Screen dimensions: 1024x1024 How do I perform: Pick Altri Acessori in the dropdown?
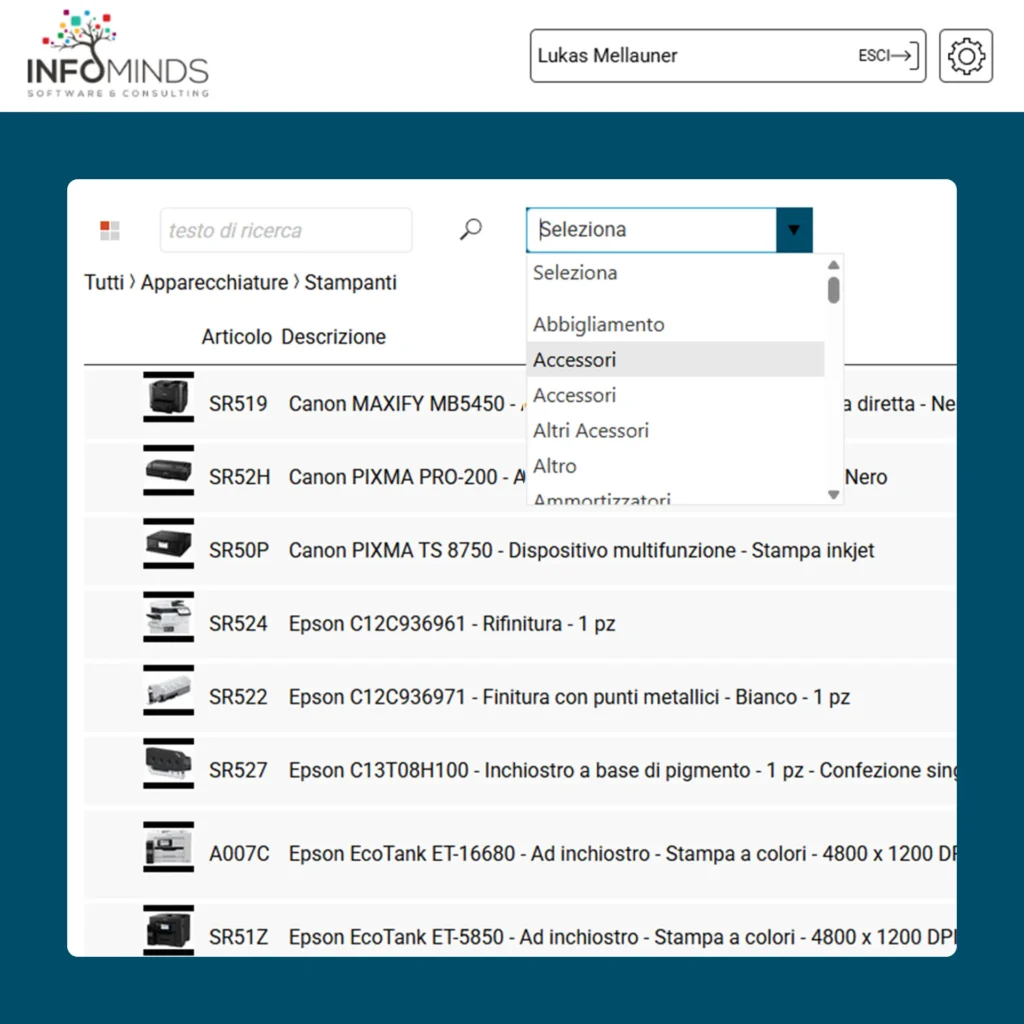click(x=591, y=431)
